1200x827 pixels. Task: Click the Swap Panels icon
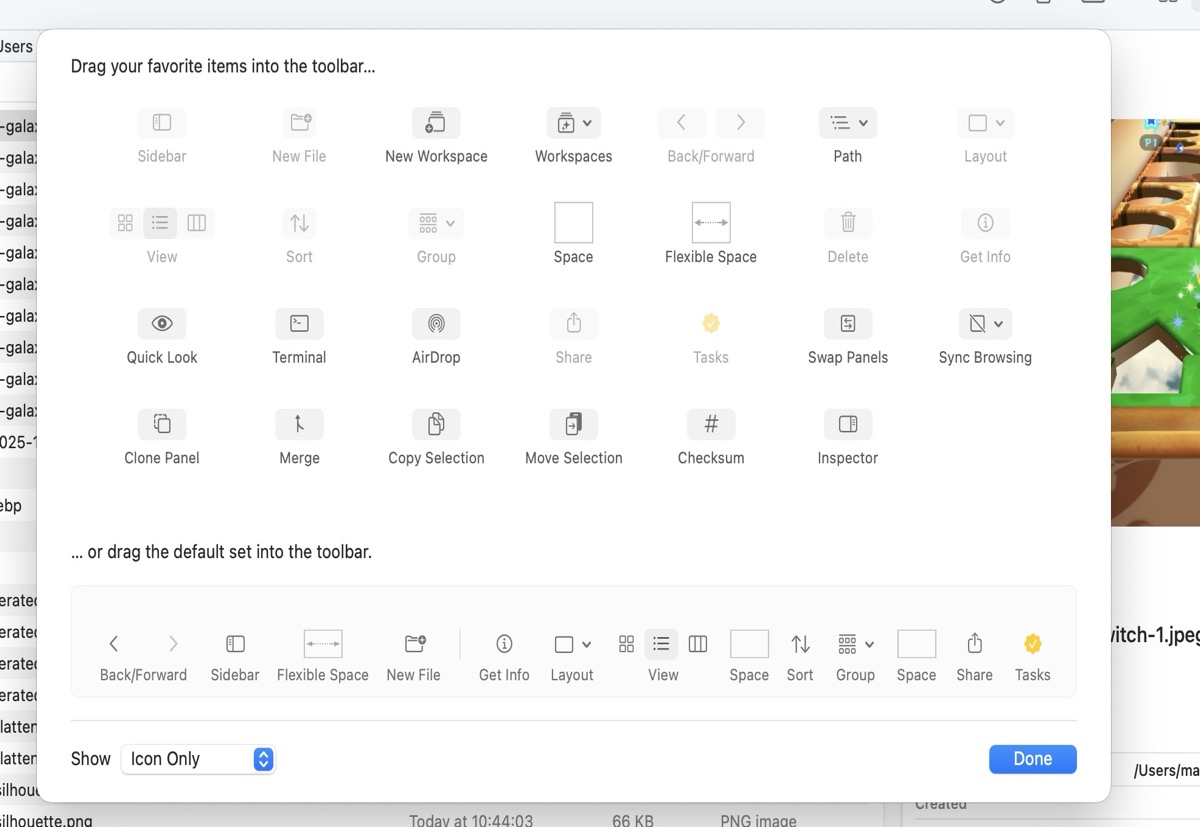pos(848,324)
